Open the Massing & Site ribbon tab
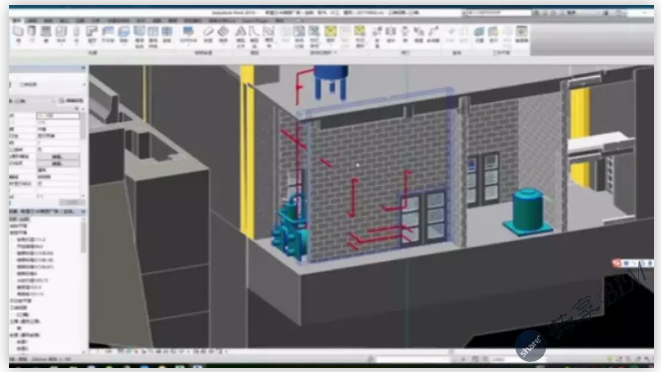 click(x=118, y=20)
